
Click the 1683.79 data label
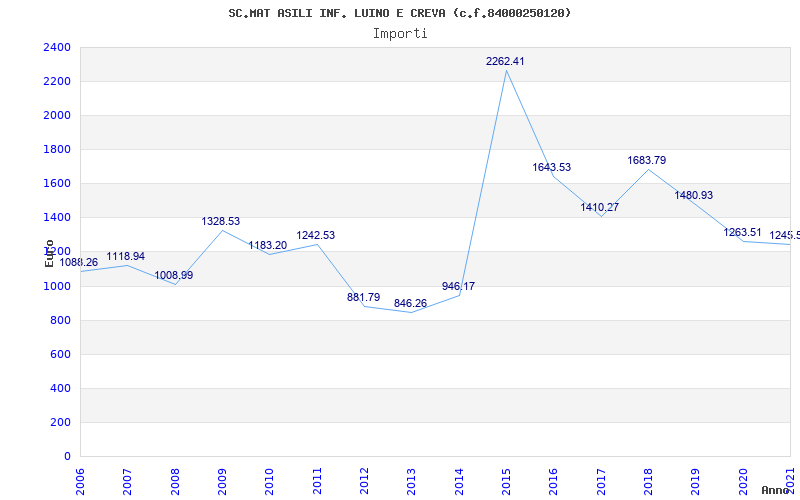point(646,160)
